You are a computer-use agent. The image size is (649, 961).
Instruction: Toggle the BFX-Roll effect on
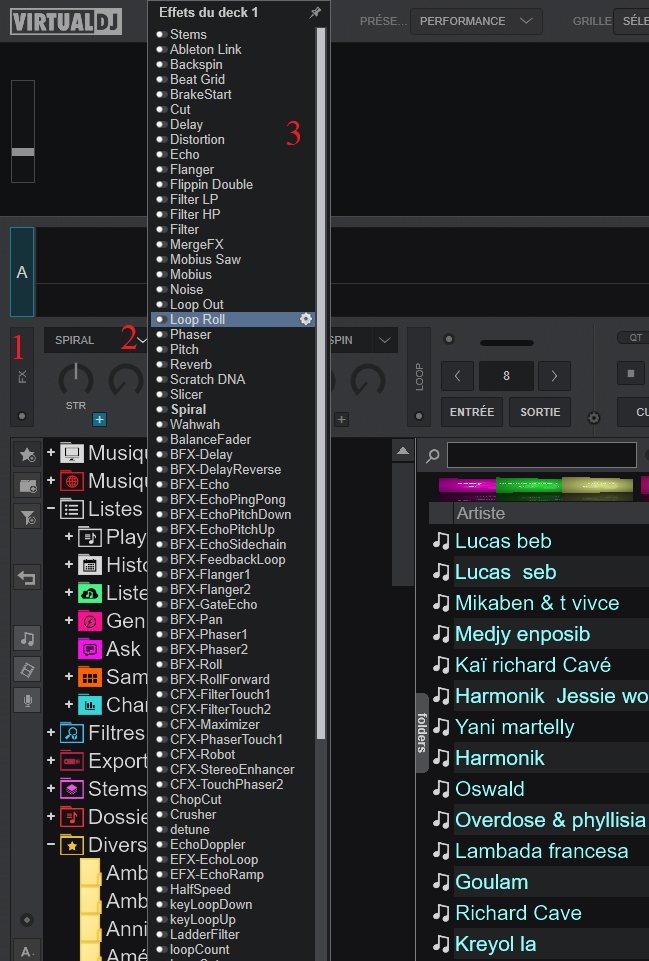tap(161, 664)
